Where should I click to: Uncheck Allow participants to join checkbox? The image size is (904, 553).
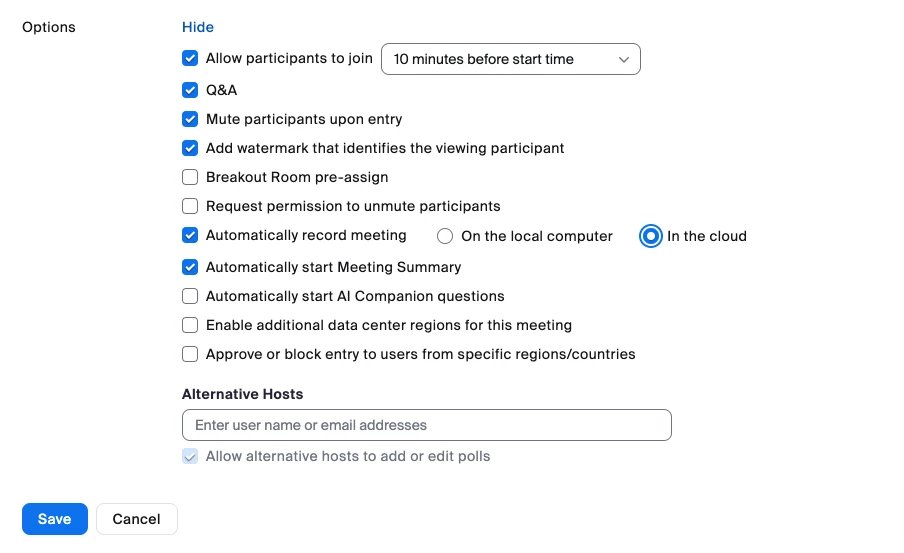point(190,59)
